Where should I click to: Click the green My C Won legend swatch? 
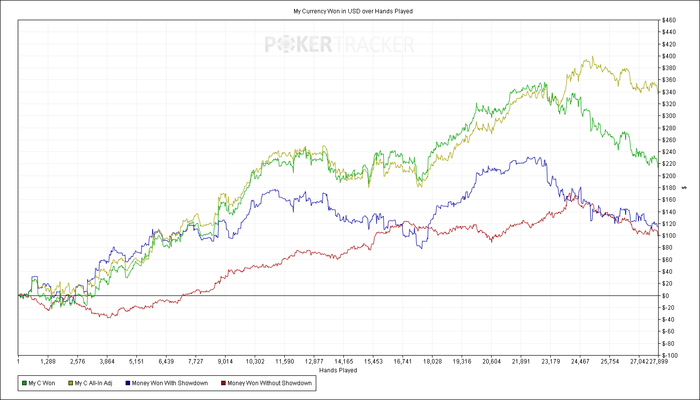tap(25, 383)
